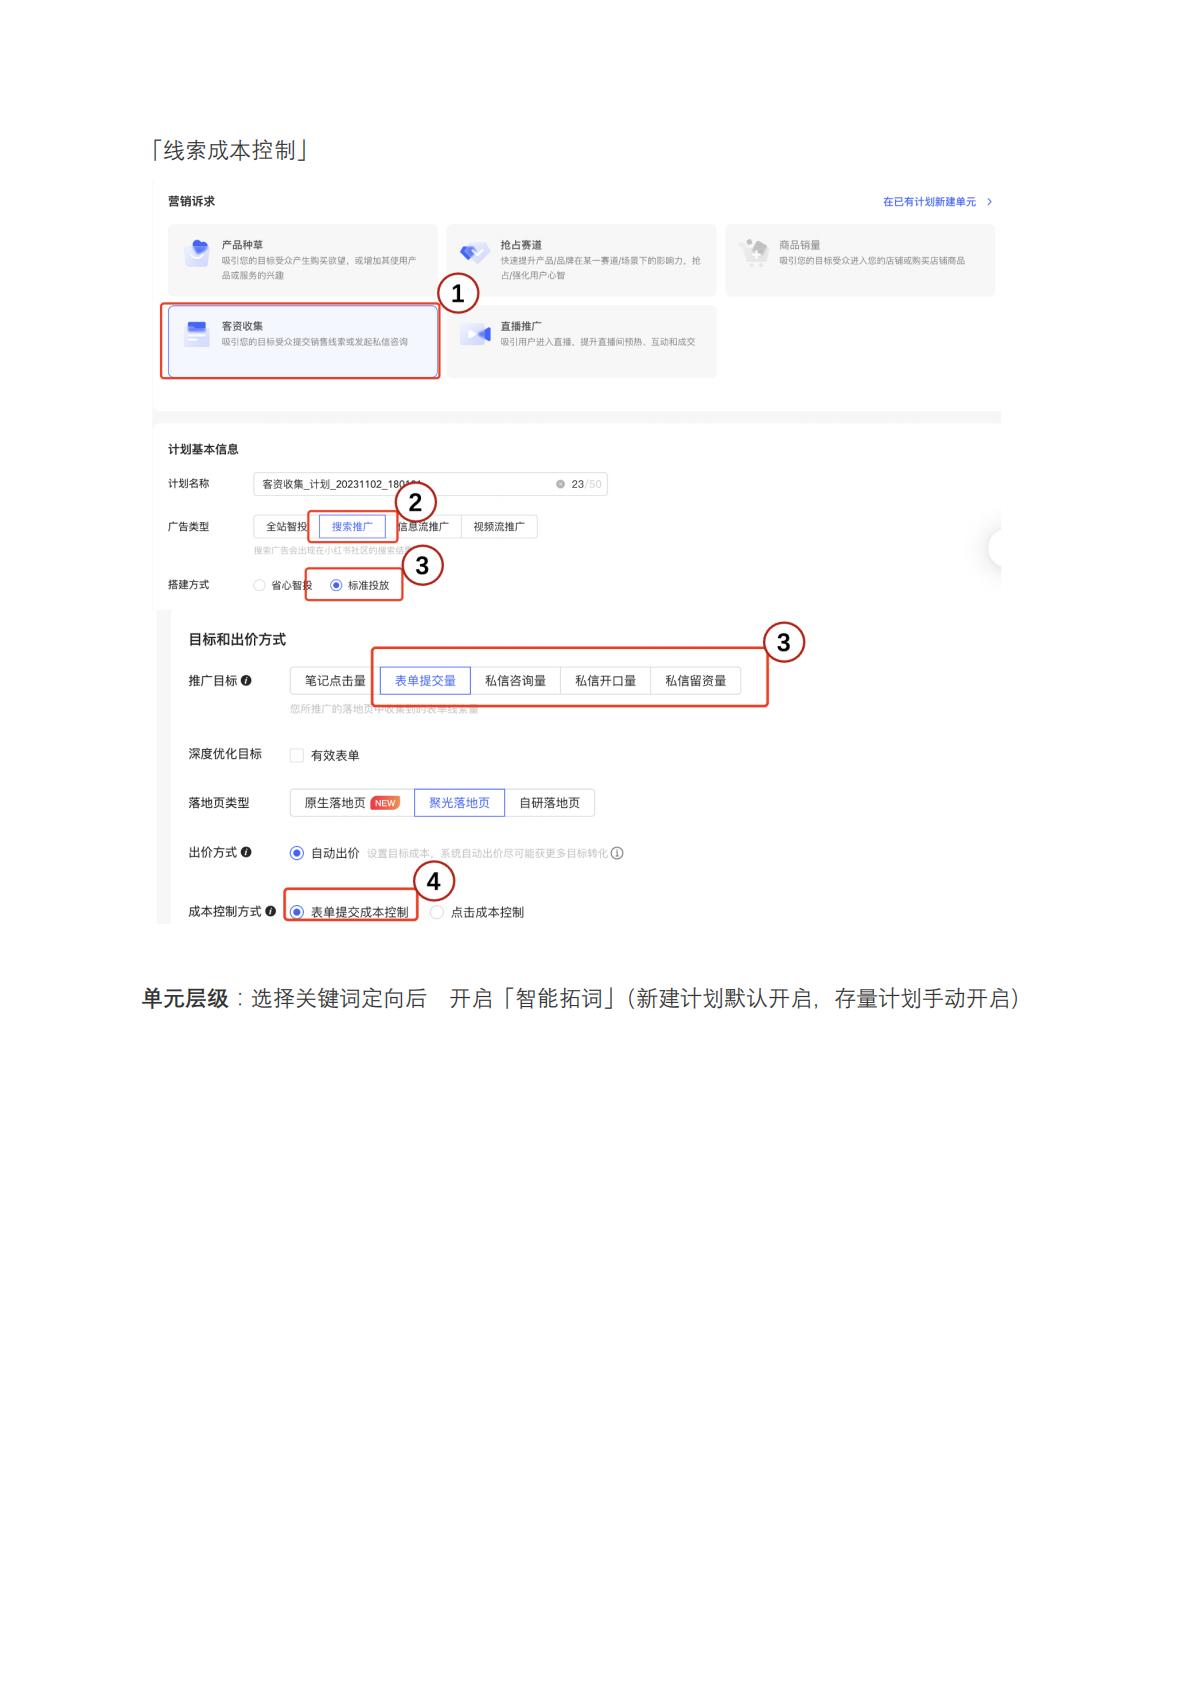1190x1683 pixels.
Task: Select 视频流推广 ad type
Action: [x=499, y=527]
